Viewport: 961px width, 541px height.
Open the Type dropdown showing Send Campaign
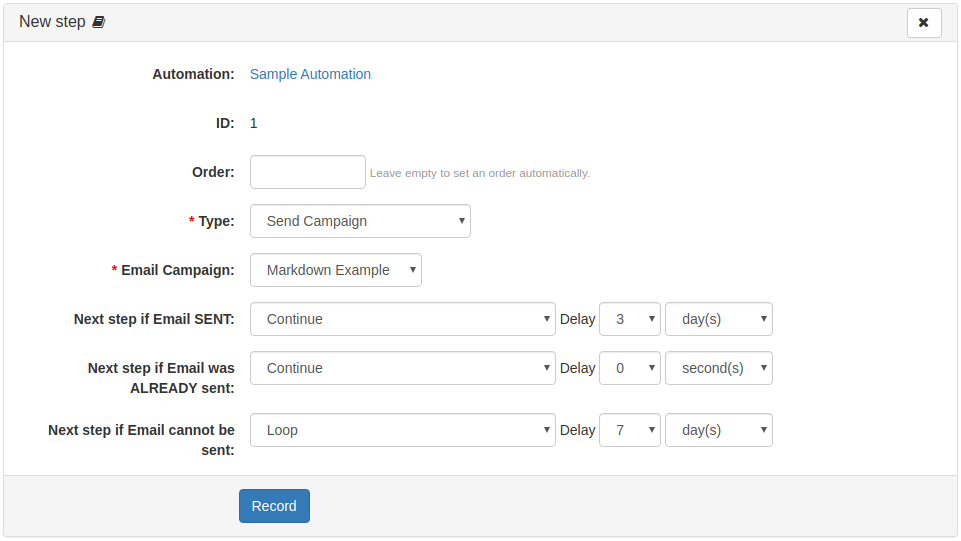point(360,221)
